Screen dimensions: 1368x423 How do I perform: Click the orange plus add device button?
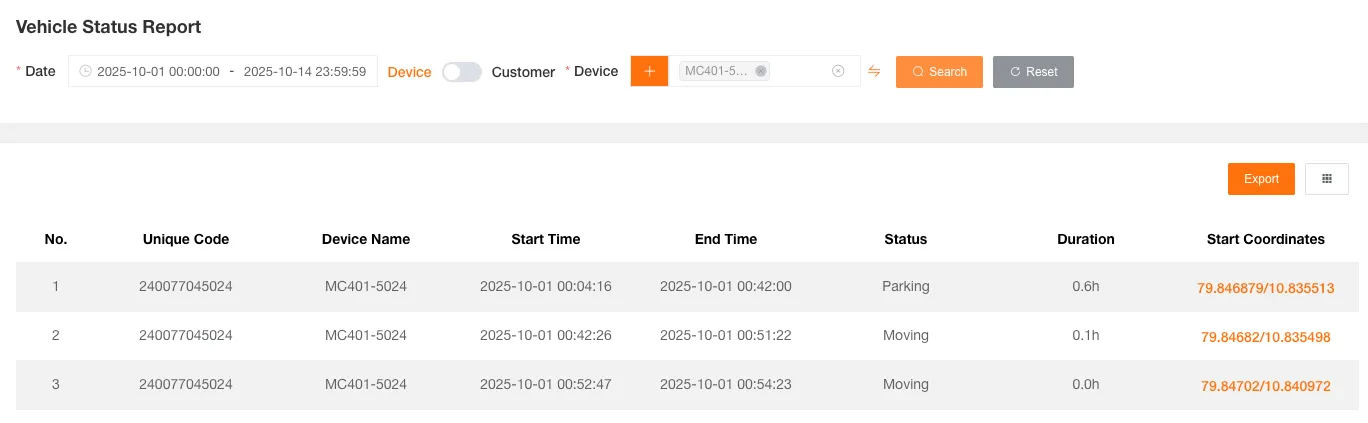pyautogui.click(x=649, y=71)
